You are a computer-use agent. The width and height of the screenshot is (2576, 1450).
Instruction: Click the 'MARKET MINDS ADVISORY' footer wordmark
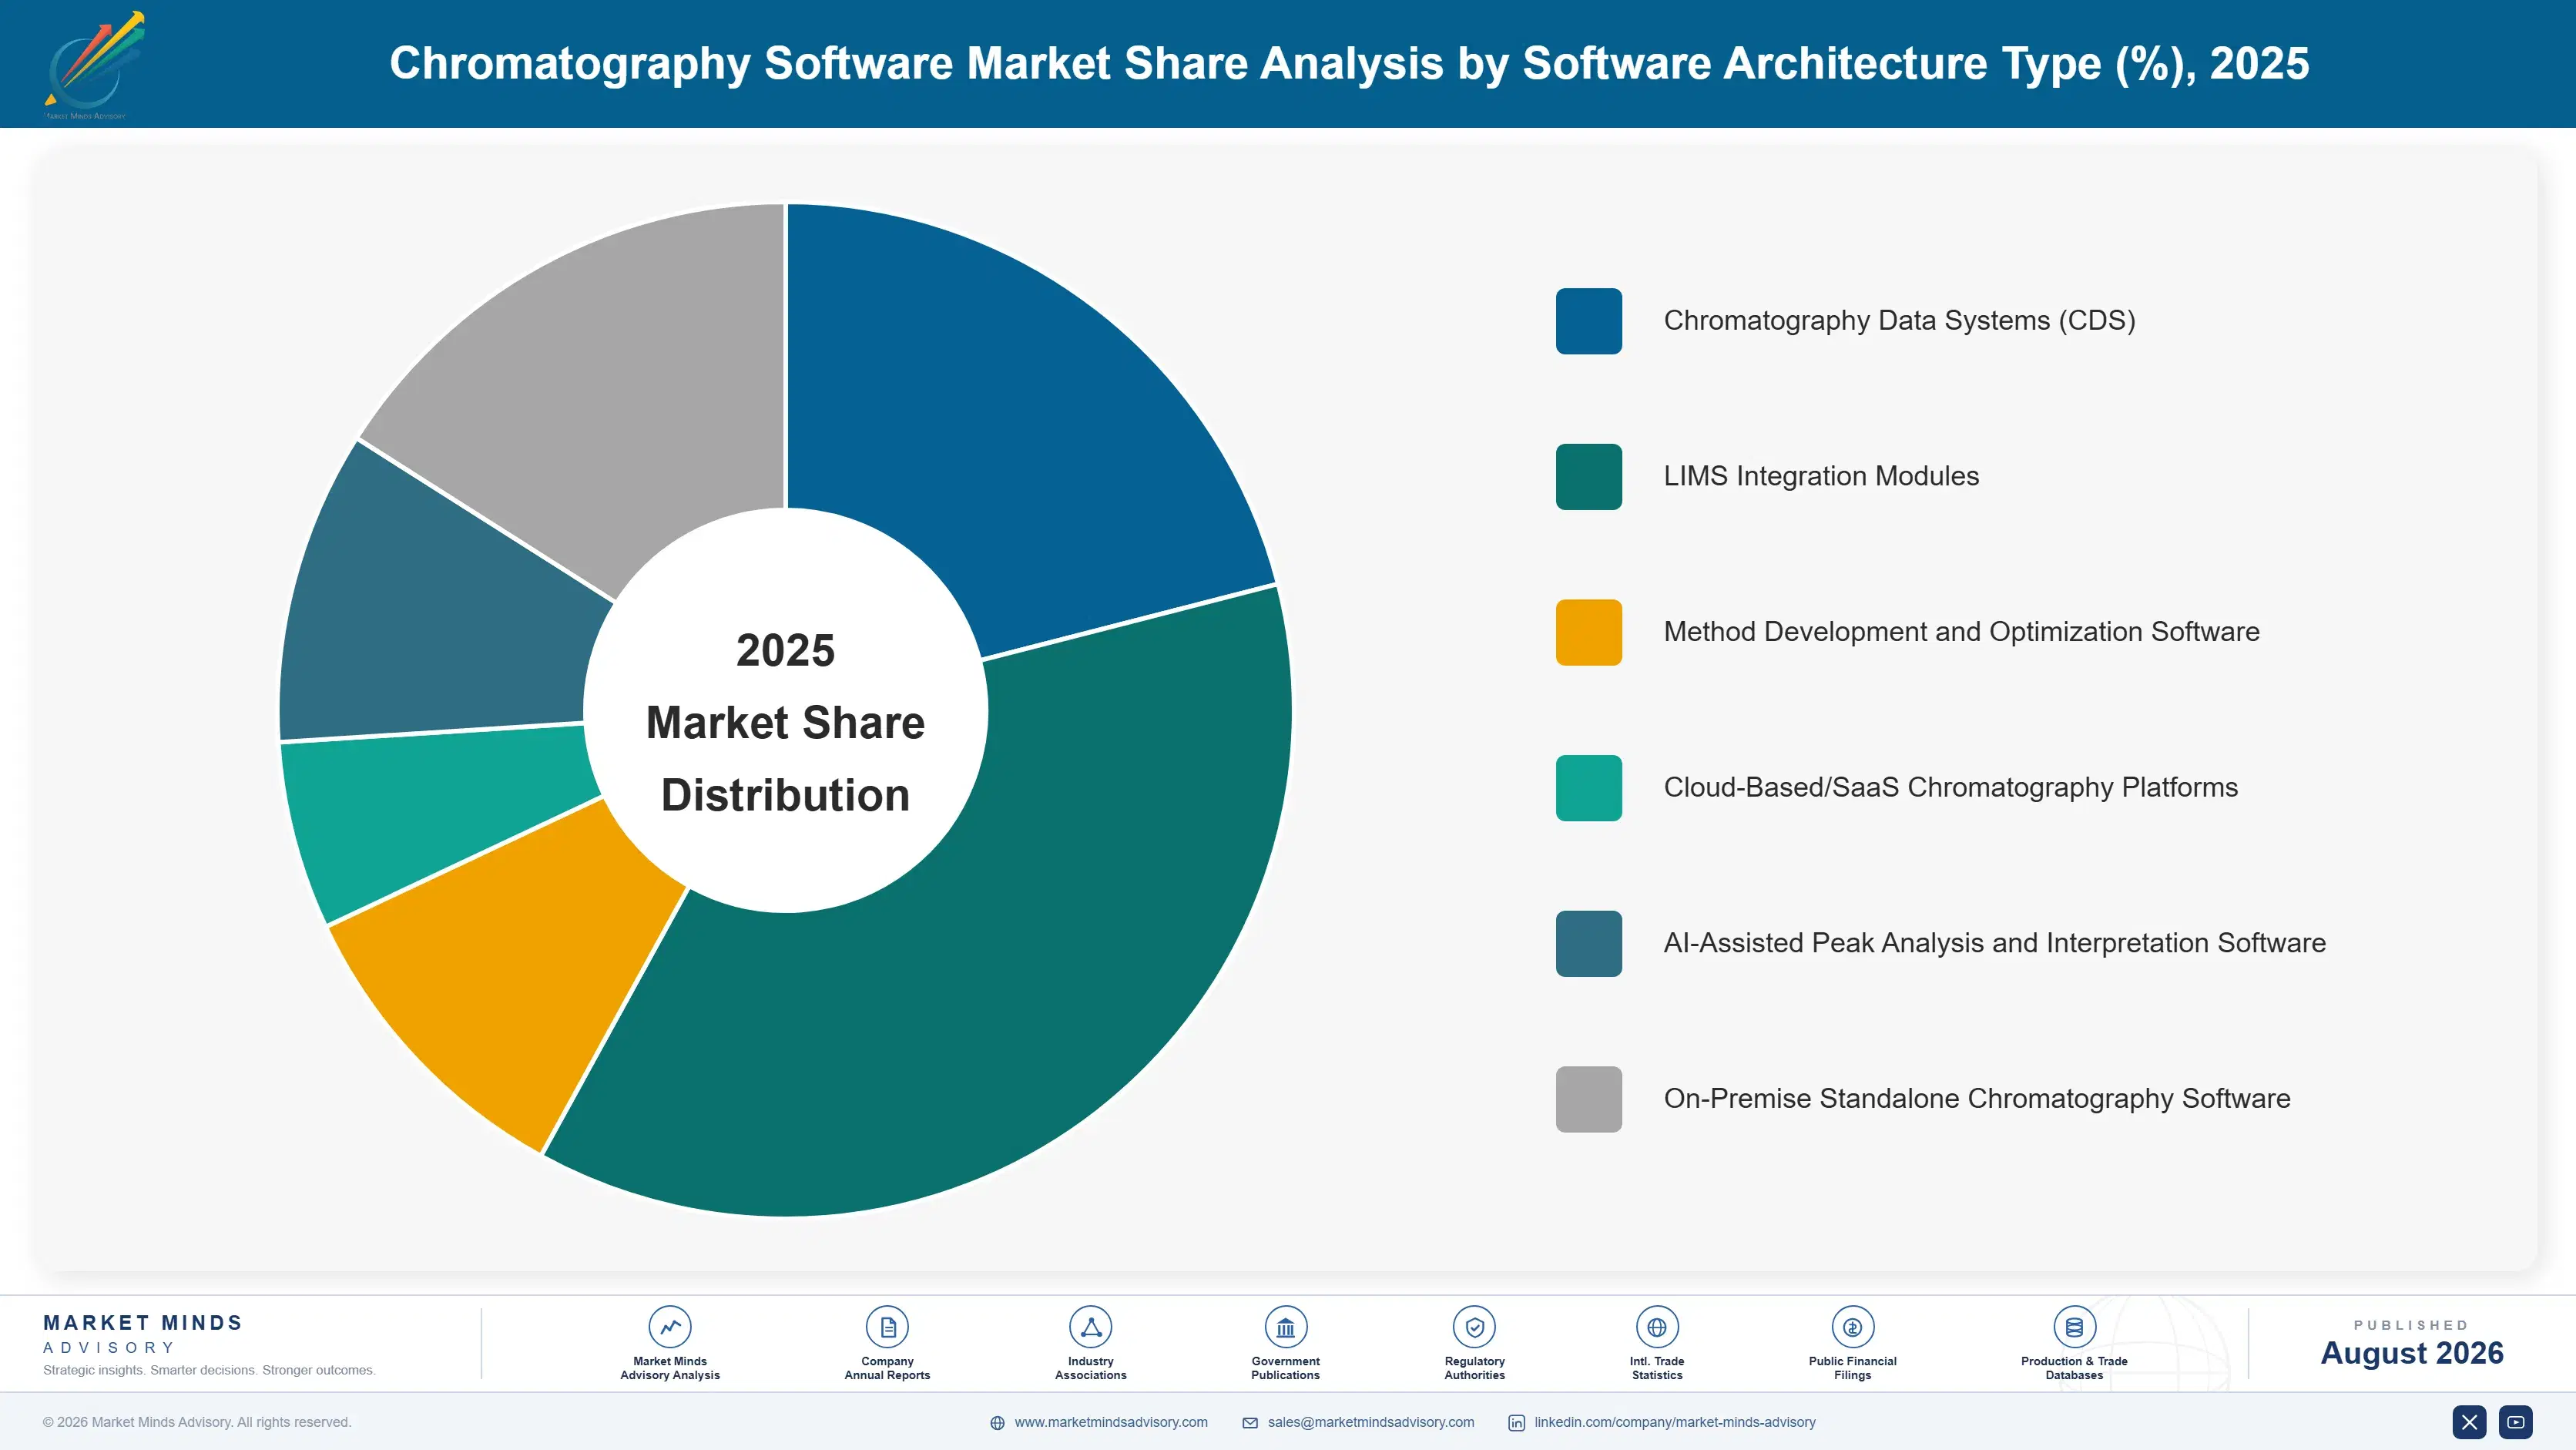pyautogui.click(x=143, y=1334)
